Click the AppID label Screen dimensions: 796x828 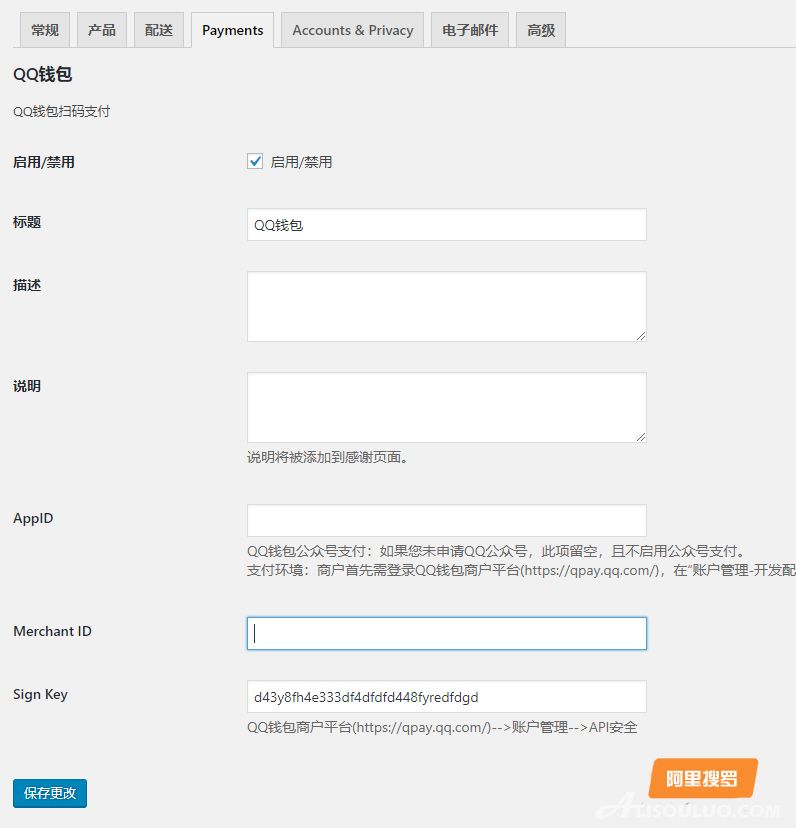33,518
